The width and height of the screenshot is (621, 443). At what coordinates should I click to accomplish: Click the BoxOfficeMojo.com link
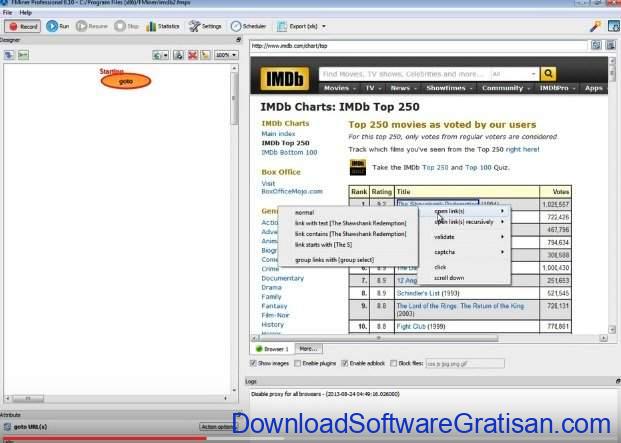click(292, 191)
